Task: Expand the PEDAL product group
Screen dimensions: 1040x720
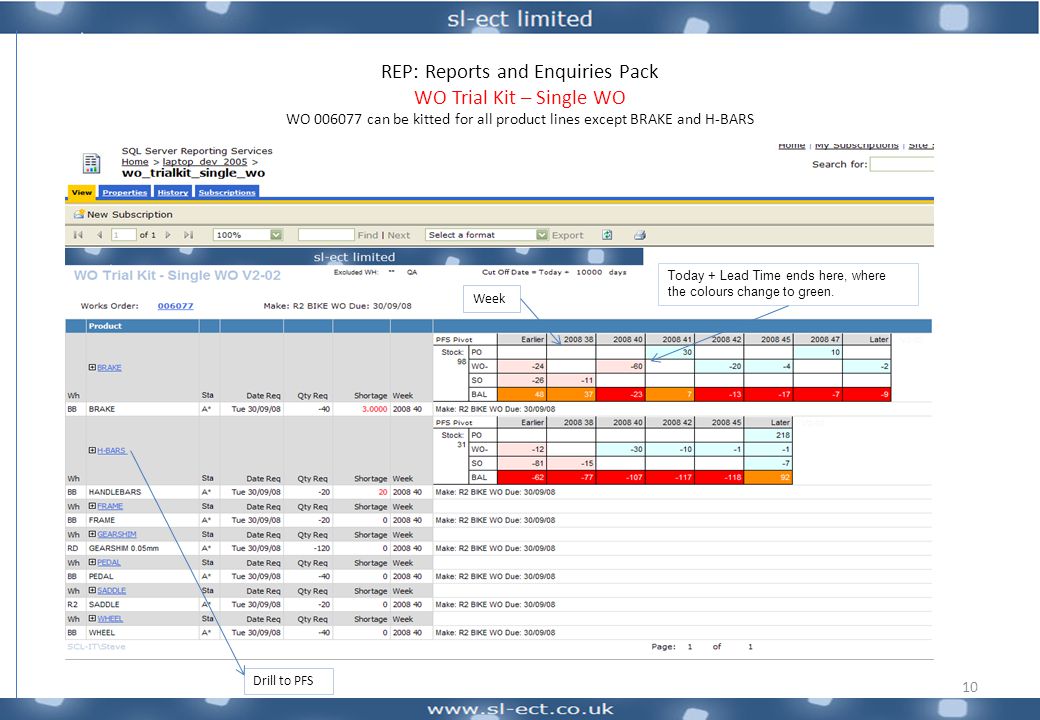Action: (92, 562)
